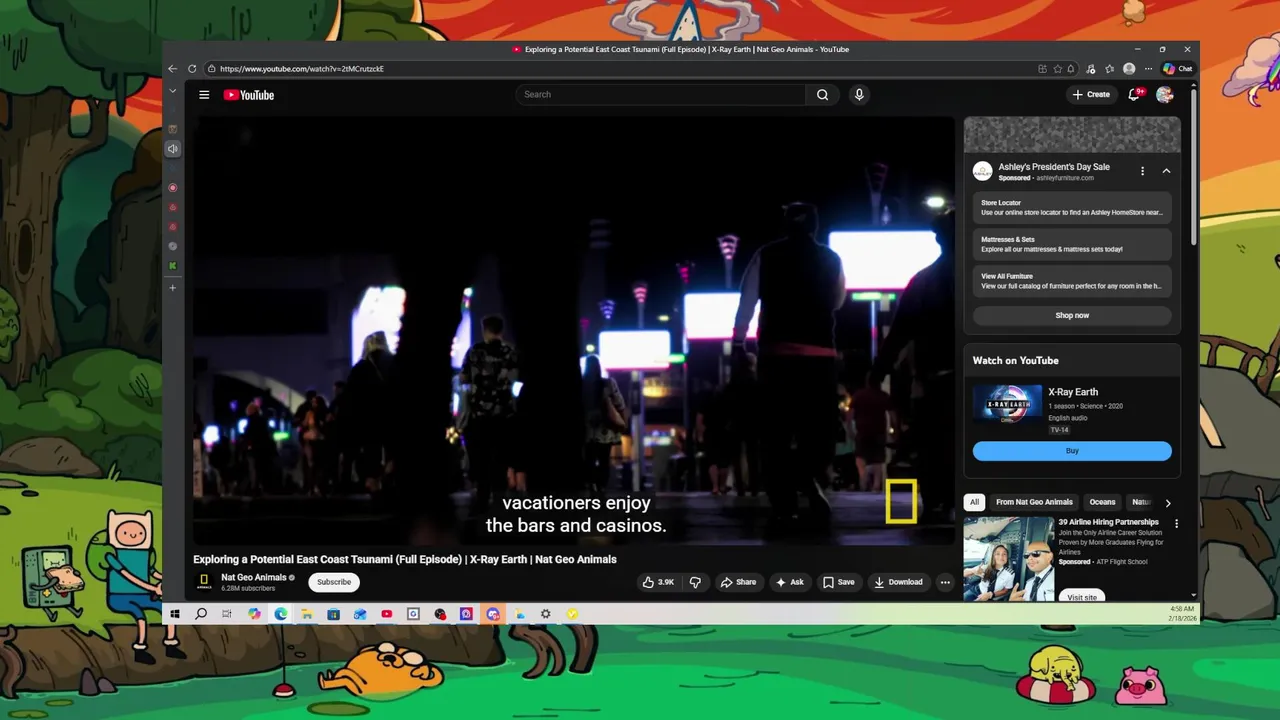
Task: Open the YouTube hamburger guide menu
Action: tap(204, 95)
